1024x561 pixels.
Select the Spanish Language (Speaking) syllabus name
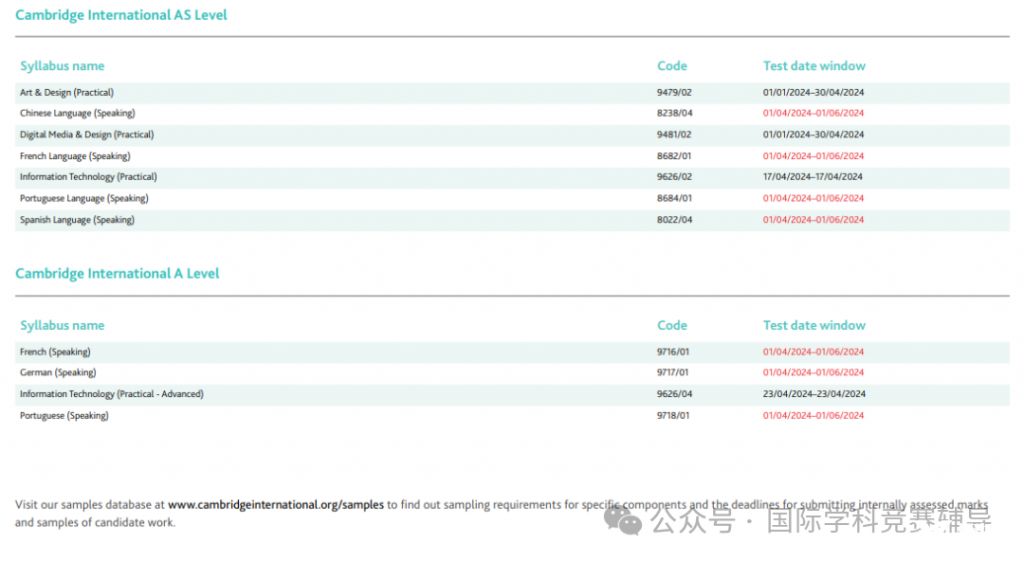(x=77, y=220)
